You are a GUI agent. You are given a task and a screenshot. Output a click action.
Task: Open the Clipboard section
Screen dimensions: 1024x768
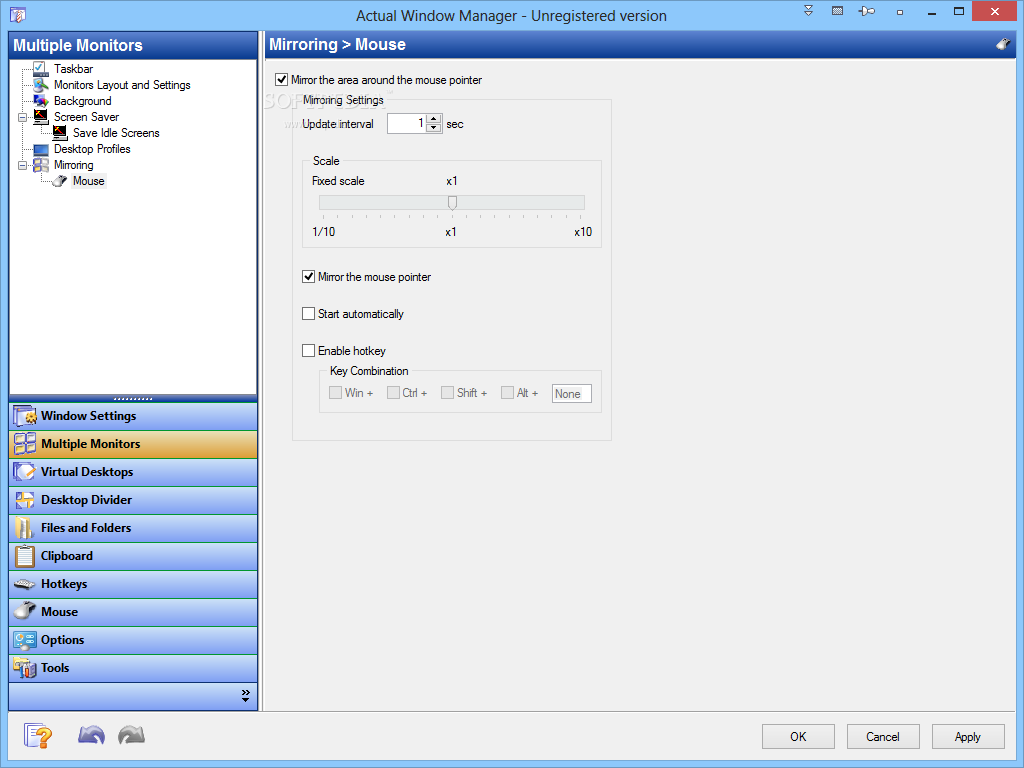click(133, 556)
